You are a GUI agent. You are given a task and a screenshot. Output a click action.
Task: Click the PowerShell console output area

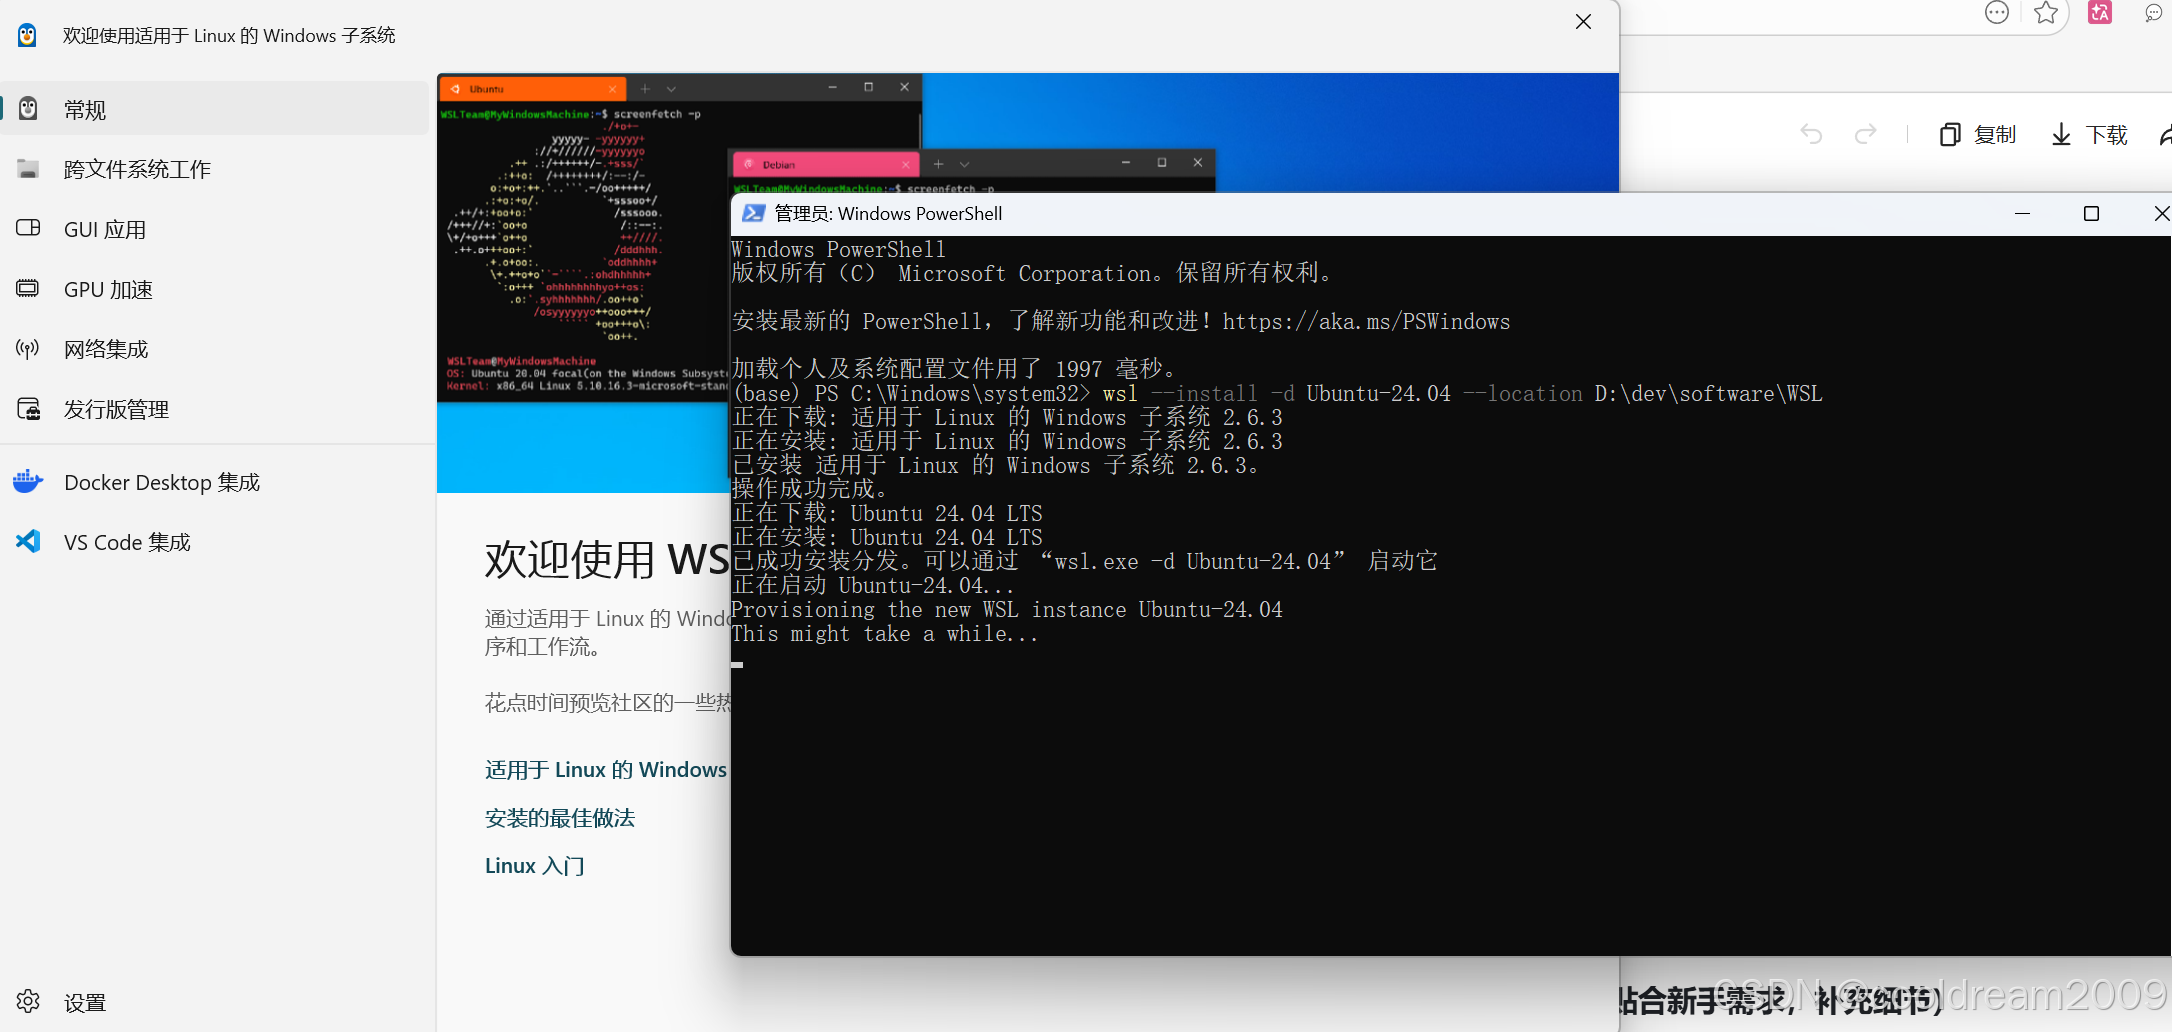(x=1450, y=595)
